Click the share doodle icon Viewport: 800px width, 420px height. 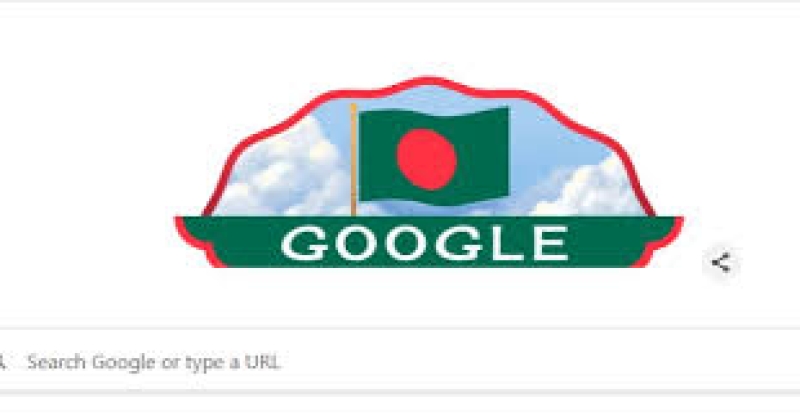click(721, 263)
